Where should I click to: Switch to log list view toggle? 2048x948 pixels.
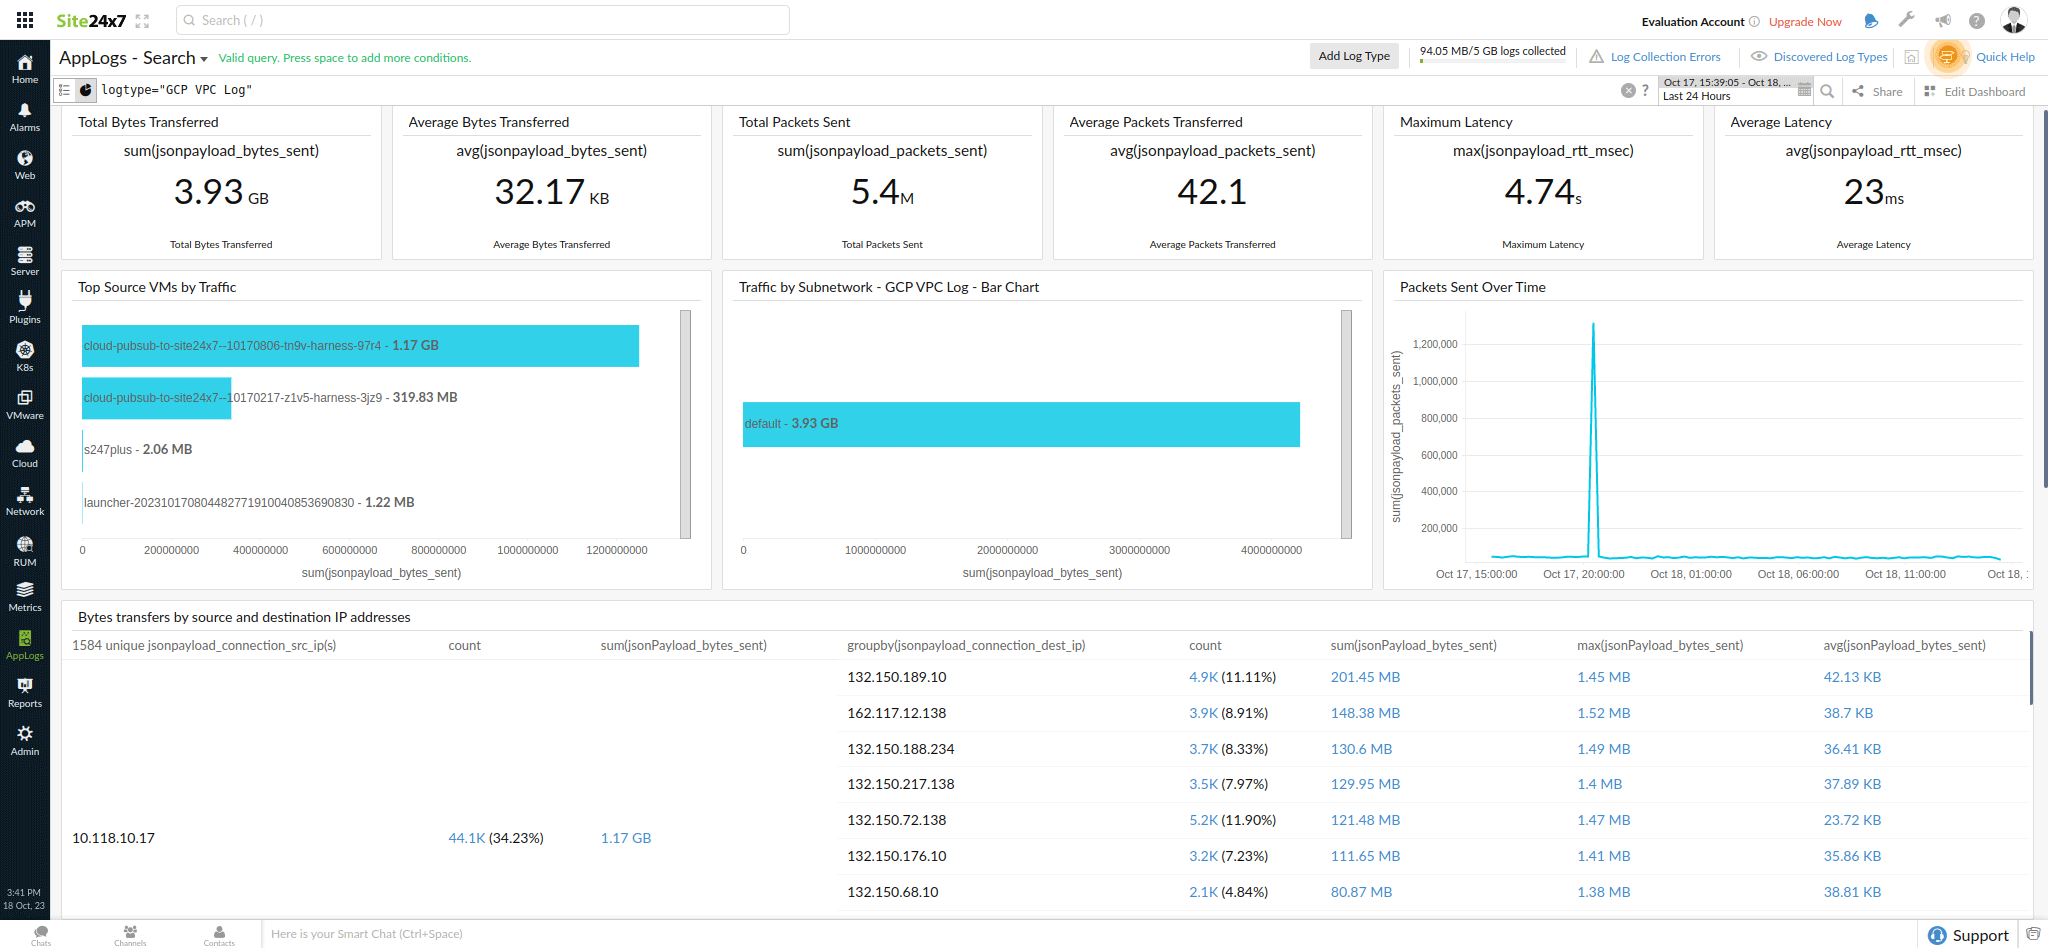coord(64,90)
